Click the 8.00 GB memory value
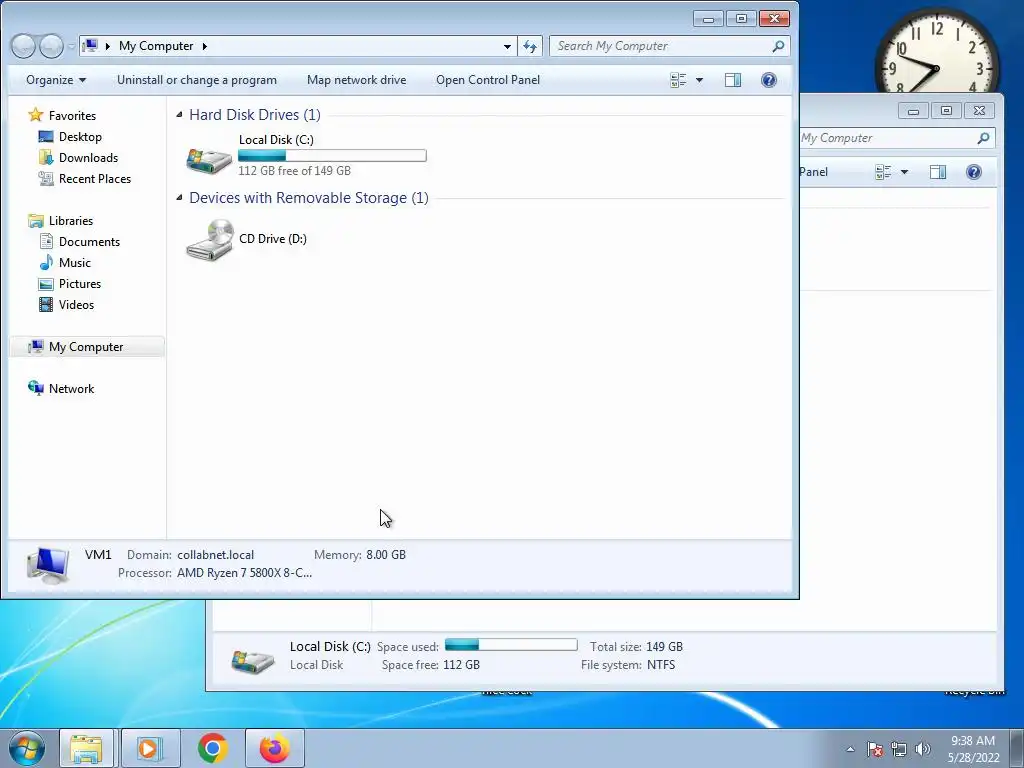Screen dimensions: 1024x768 coord(386,555)
